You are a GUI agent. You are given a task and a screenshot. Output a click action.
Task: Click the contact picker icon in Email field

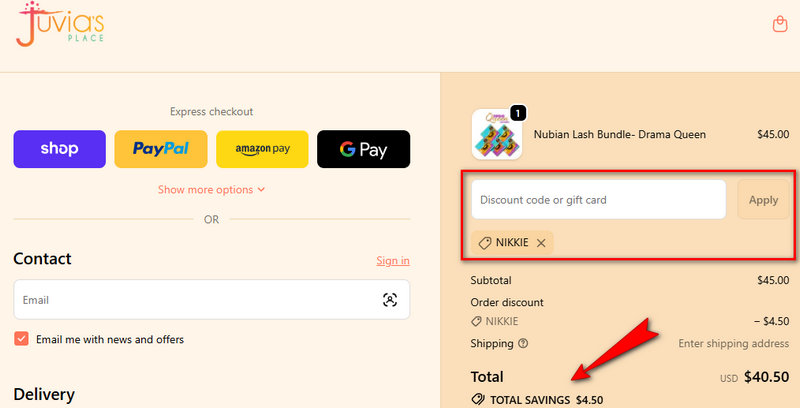click(389, 300)
